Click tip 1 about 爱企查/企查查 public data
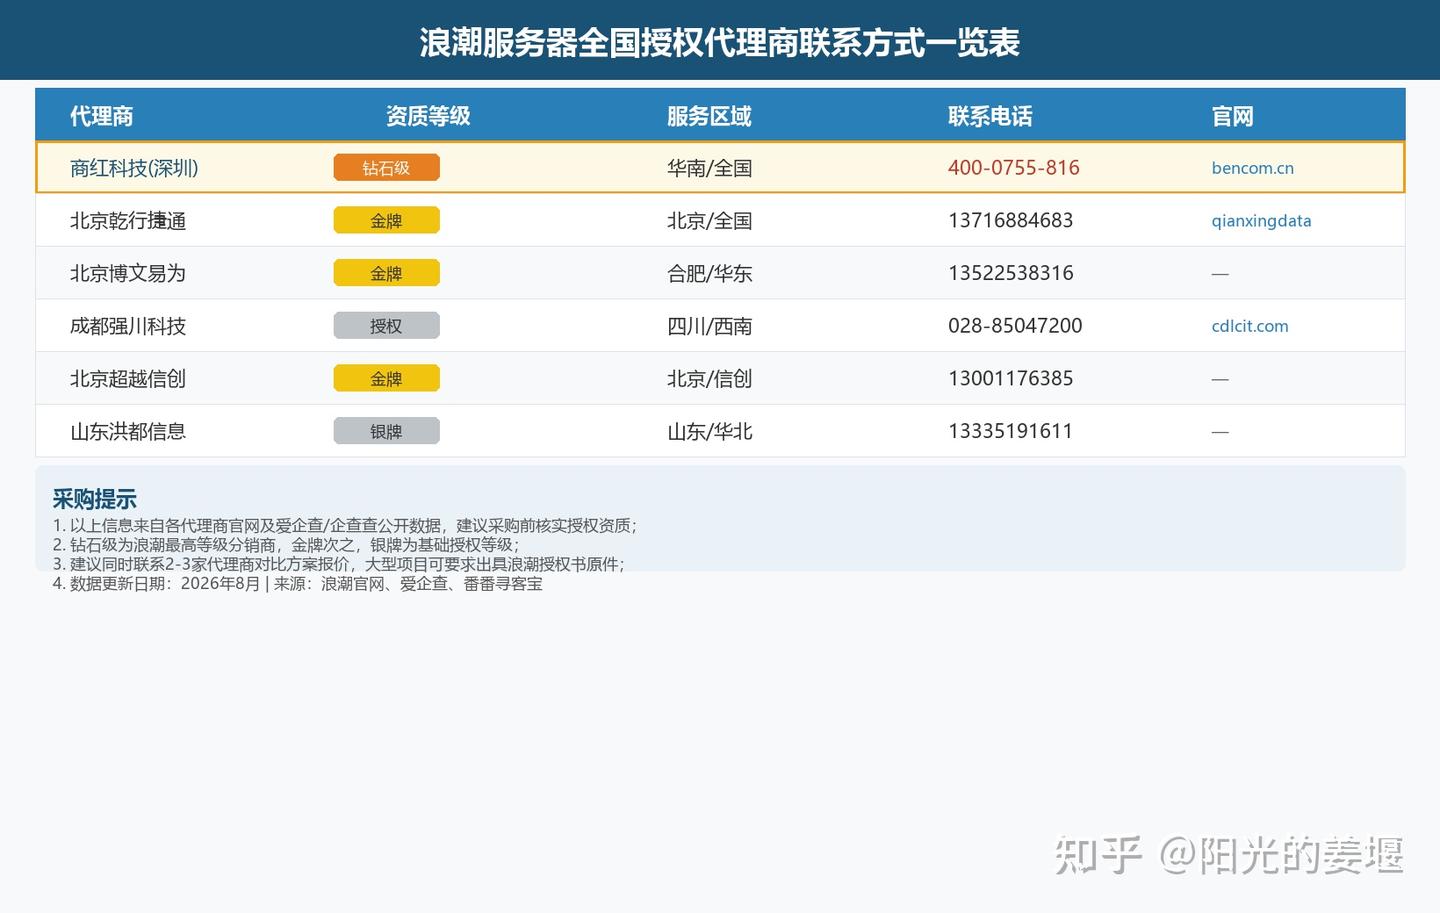Screen dimensions: 1440x913 coord(345,526)
